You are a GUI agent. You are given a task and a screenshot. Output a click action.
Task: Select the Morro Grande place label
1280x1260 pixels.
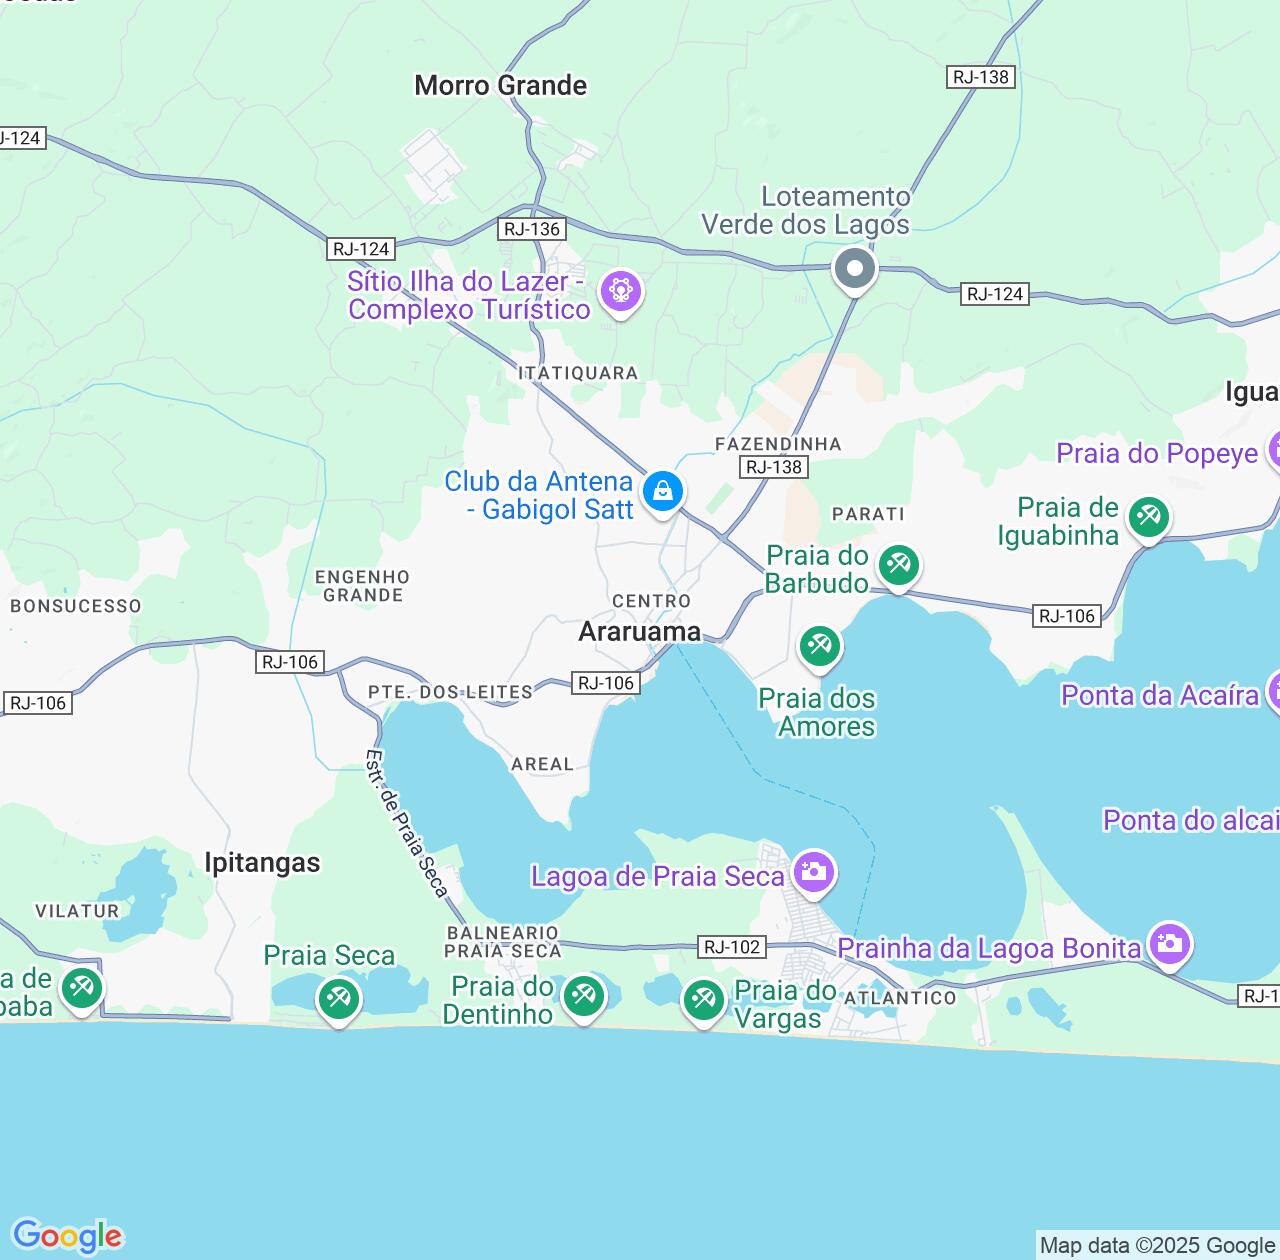pyautogui.click(x=501, y=86)
